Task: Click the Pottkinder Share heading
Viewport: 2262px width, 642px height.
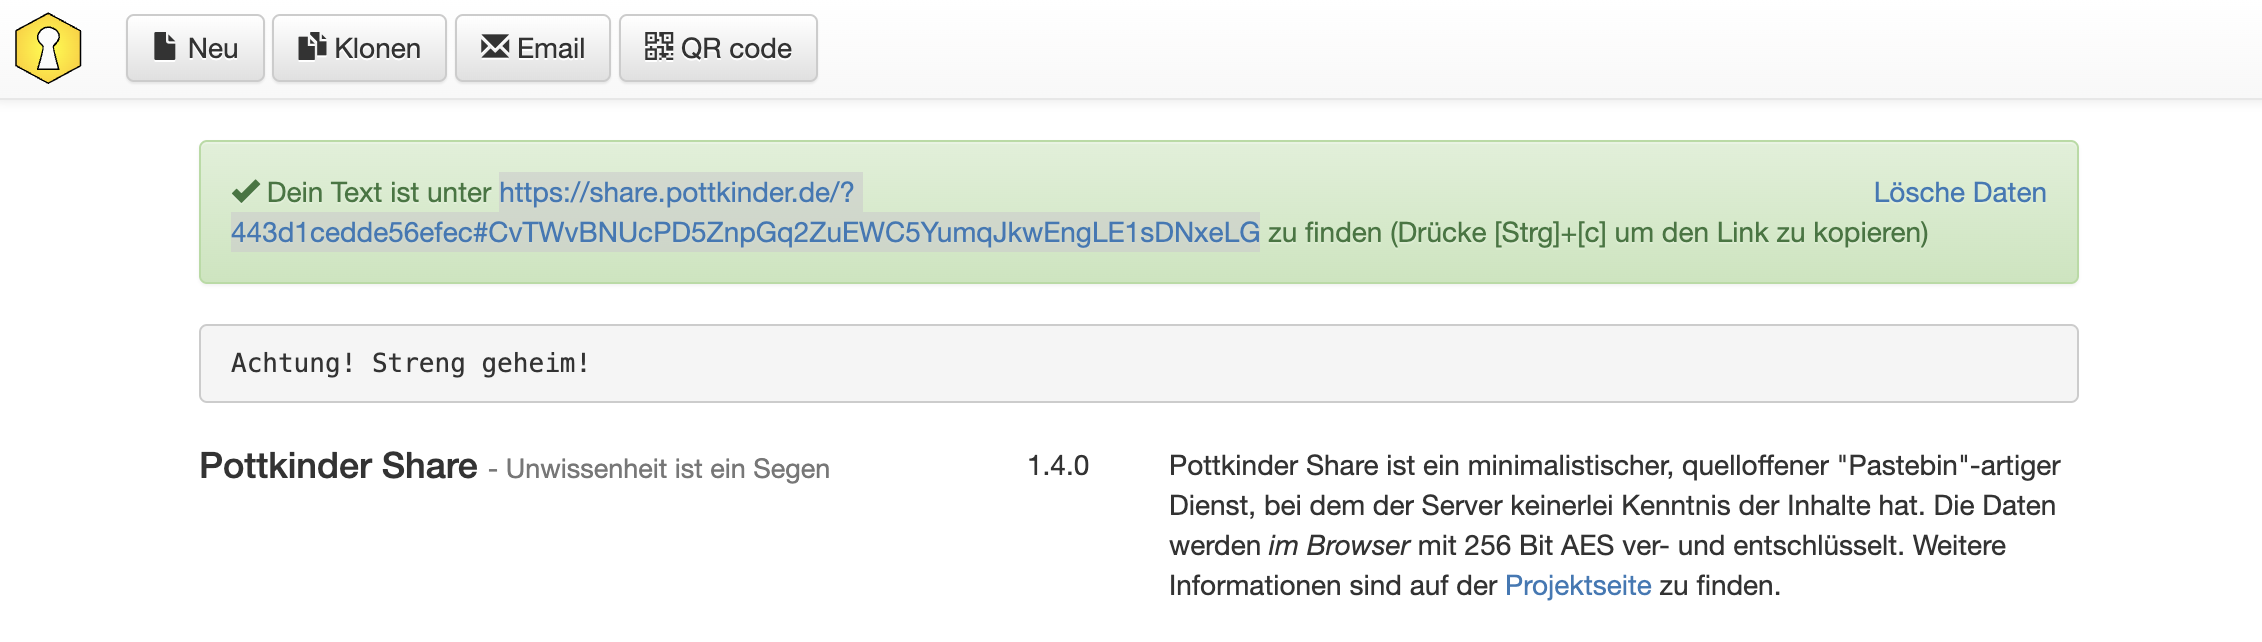Action: [x=338, y=466]
